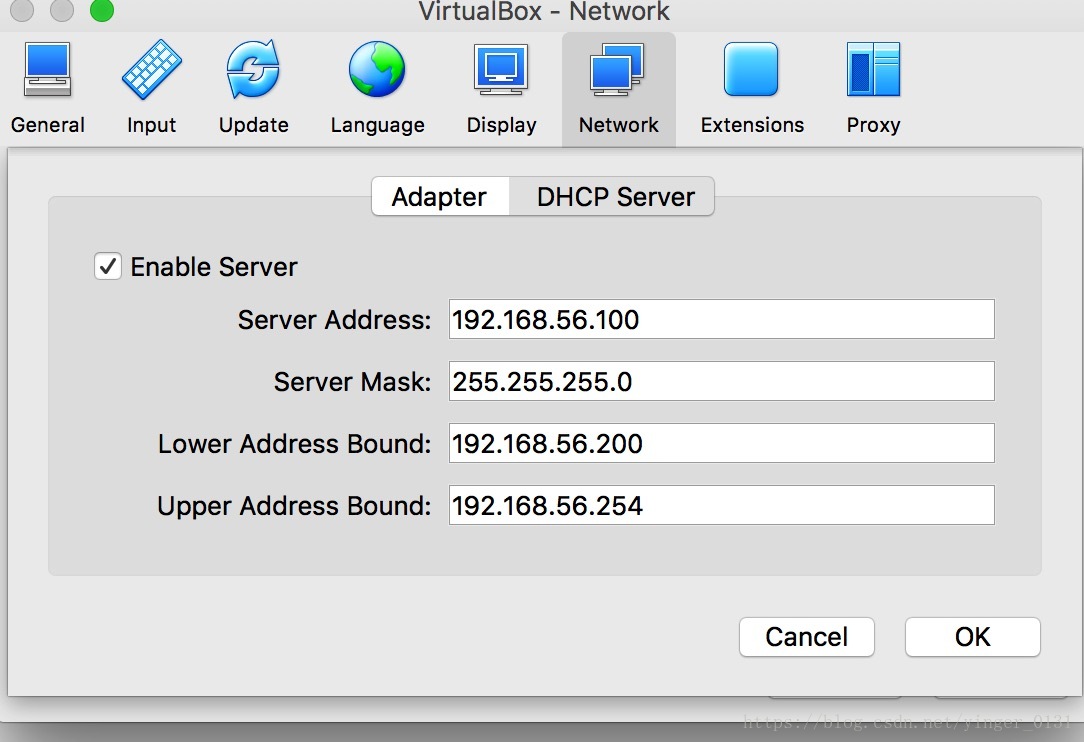Open the Language globe icon
The image size is (1084, 742).
pos(377,69)
